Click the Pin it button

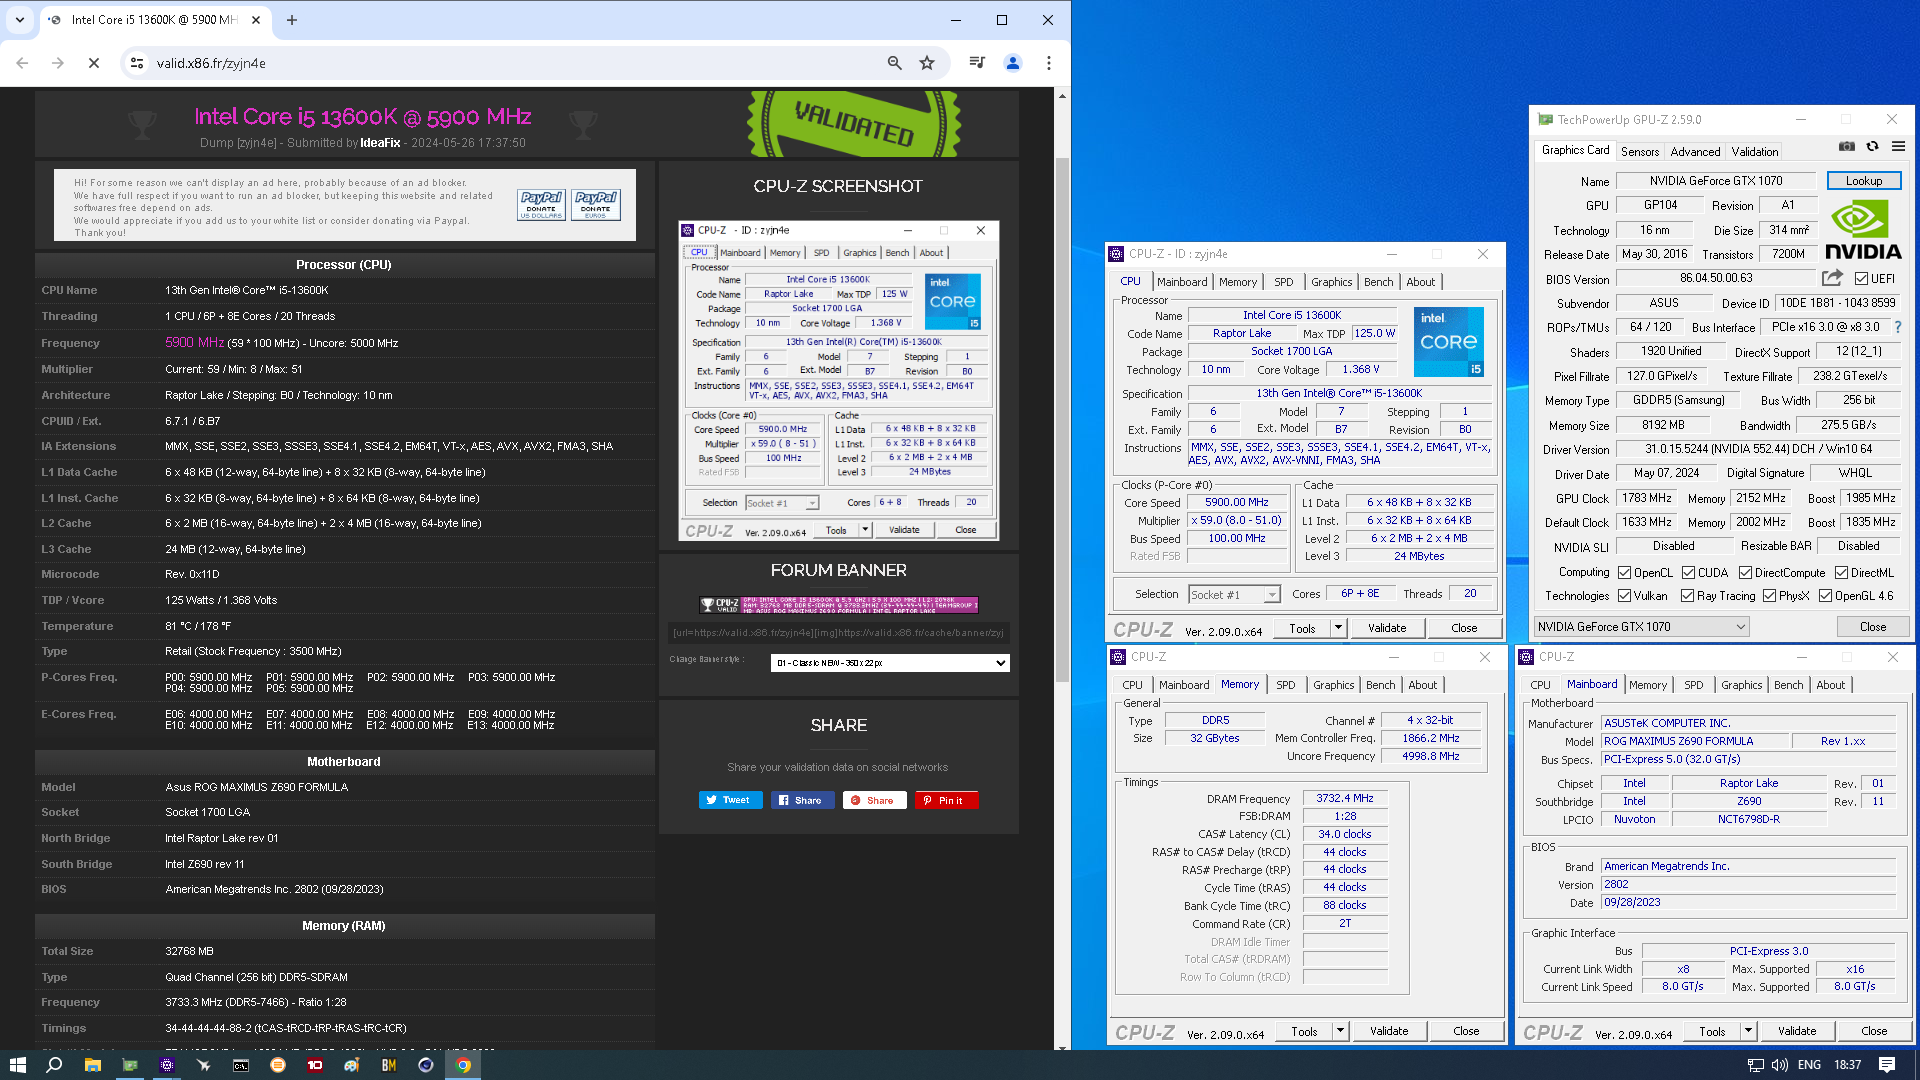(947, 800)
